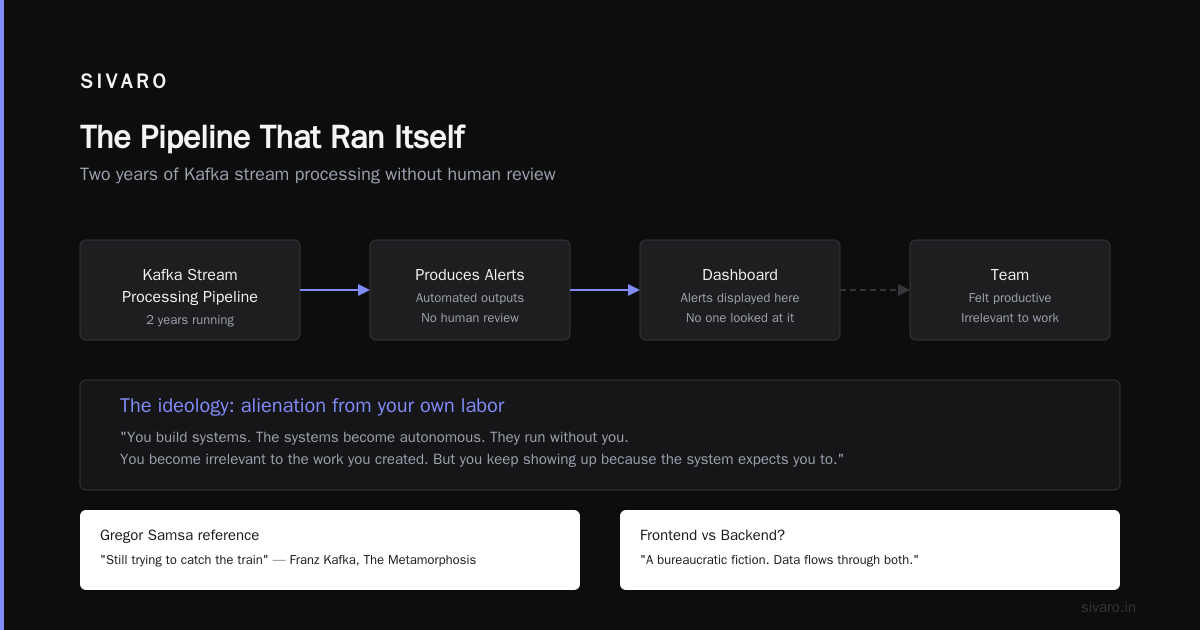Click the arrow from Alerts to Dashboard

(x=605, y=290)
